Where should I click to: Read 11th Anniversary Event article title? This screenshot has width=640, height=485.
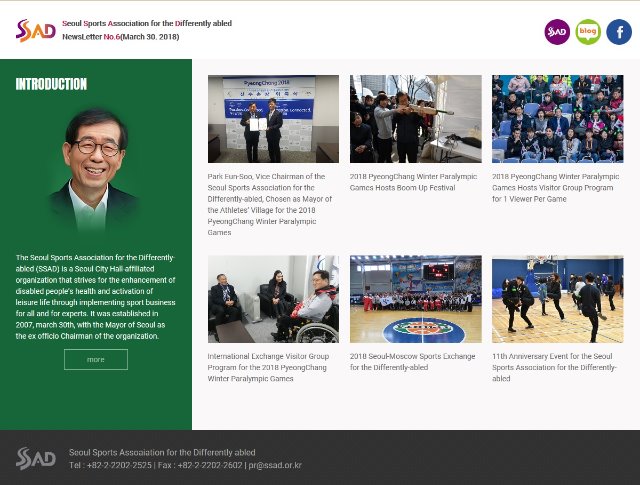pos(554,367)
